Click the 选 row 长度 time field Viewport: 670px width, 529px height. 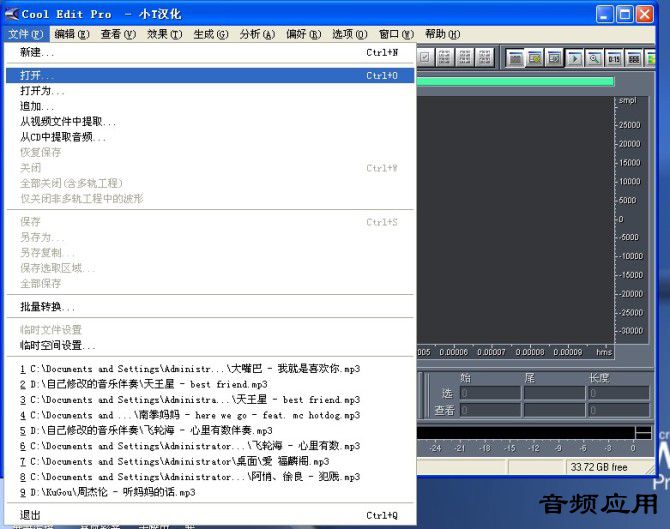coord(619,393)
